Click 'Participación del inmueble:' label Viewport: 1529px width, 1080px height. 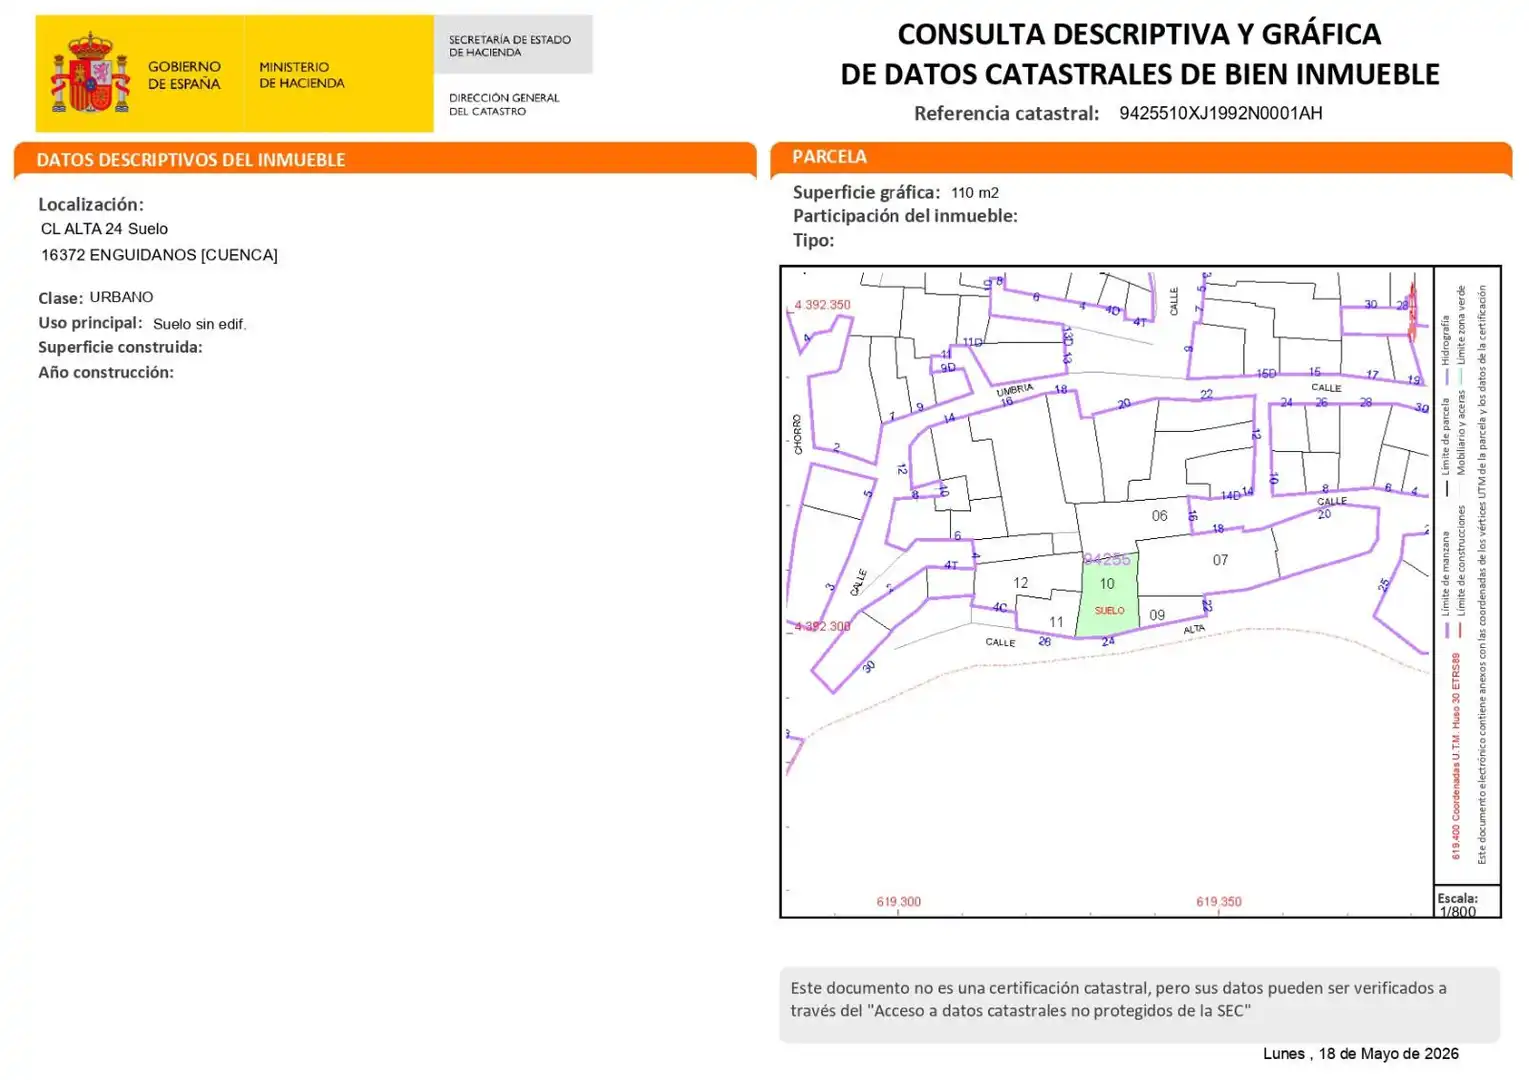click(x=905, y=216)
